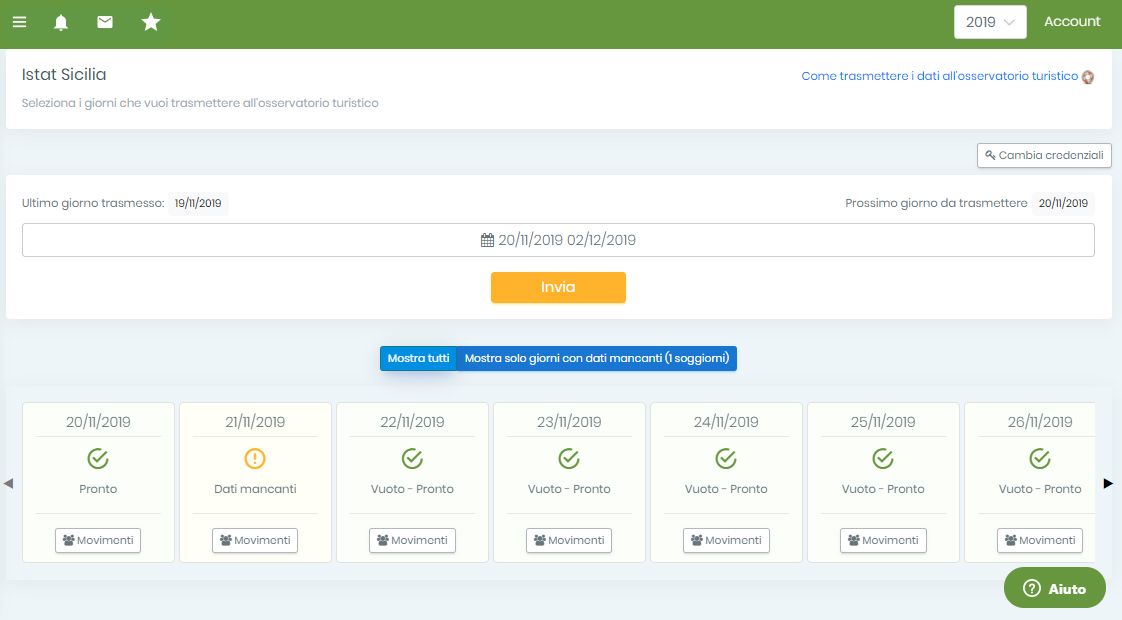1122x620 pixels.
Task: Open notifications bell
Action: tap(61, 22)
